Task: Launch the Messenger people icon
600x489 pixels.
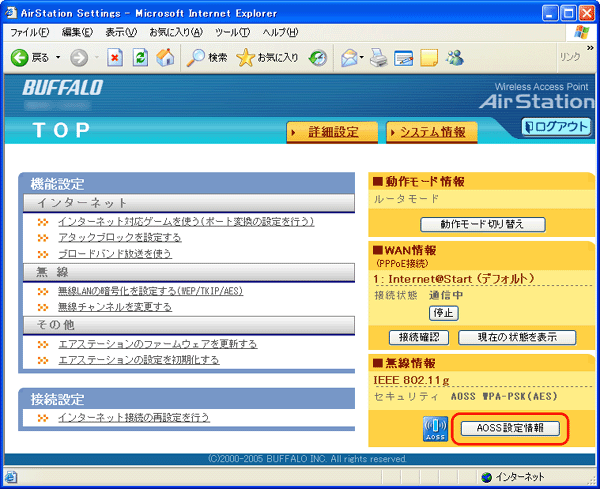Action: [x=455, y=58]
